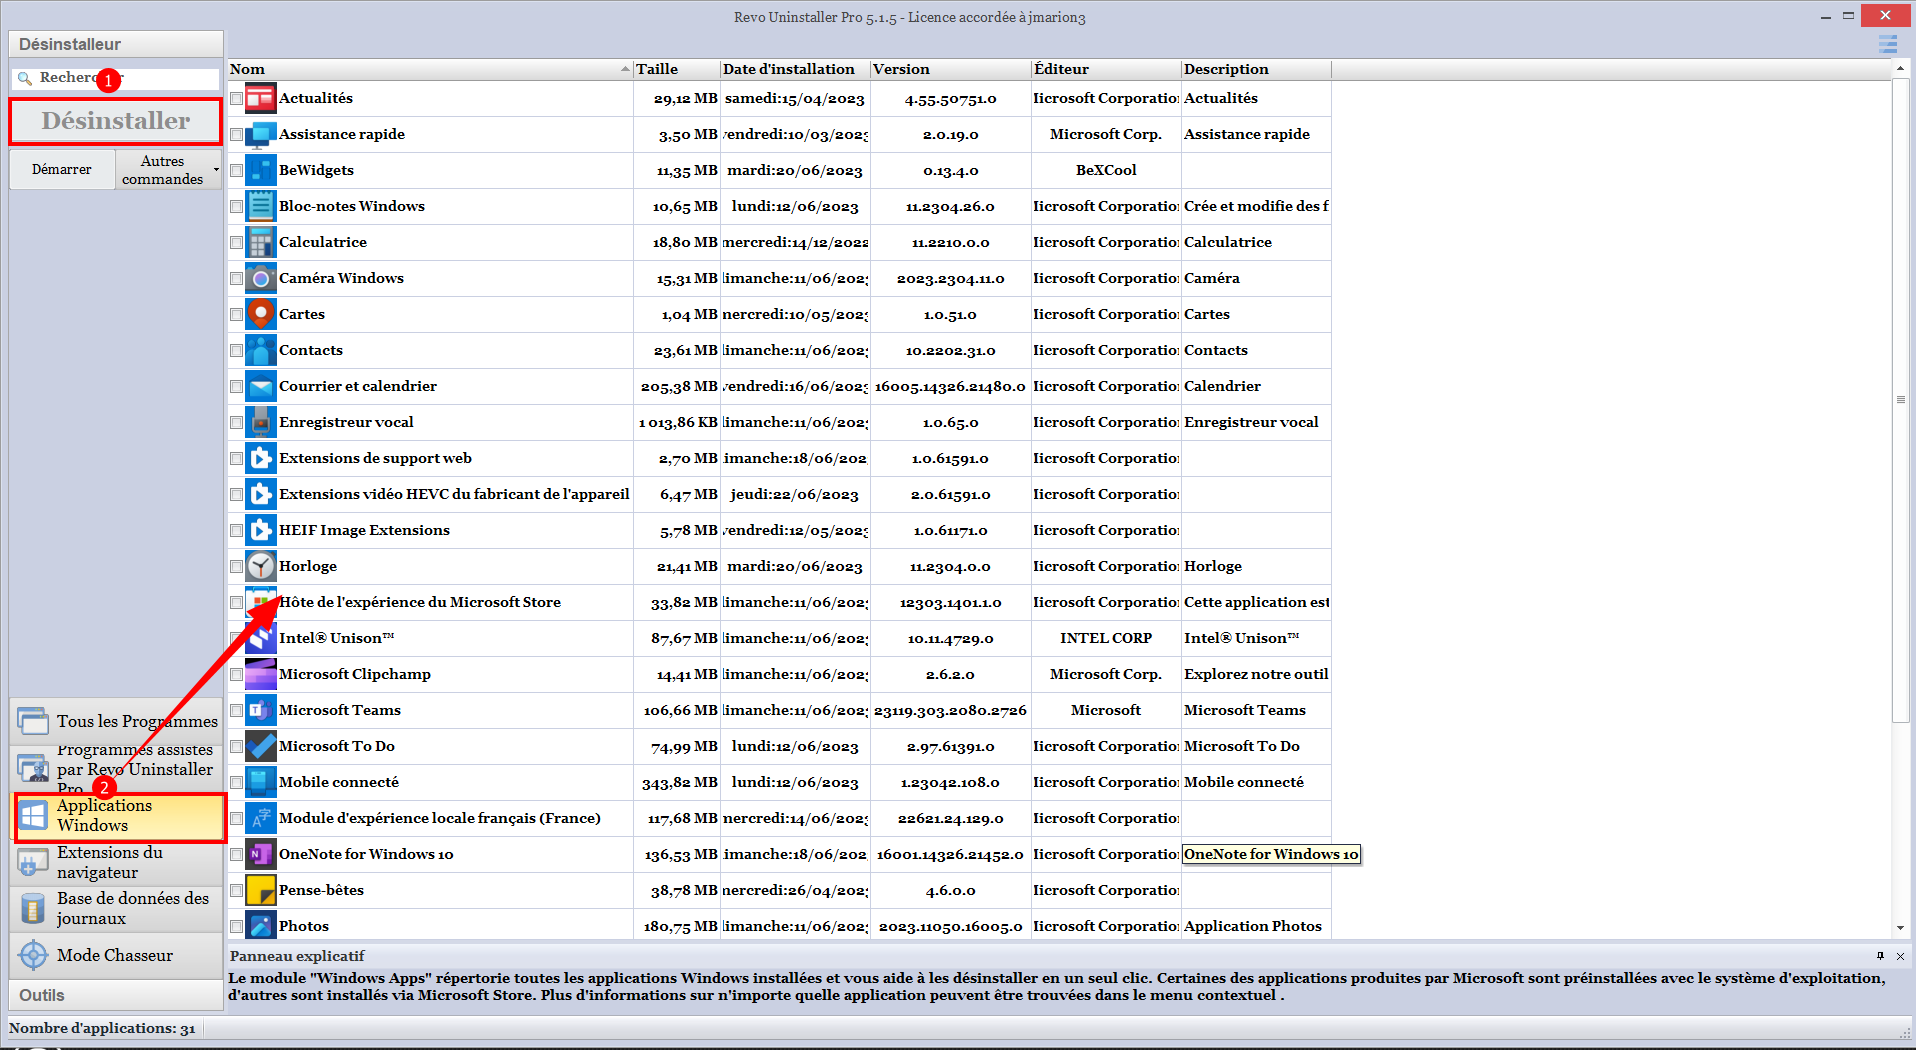Click the Extensions vidéo HEVC icon
Viewport: 1916px width, 1050px height.
point(261,494)
